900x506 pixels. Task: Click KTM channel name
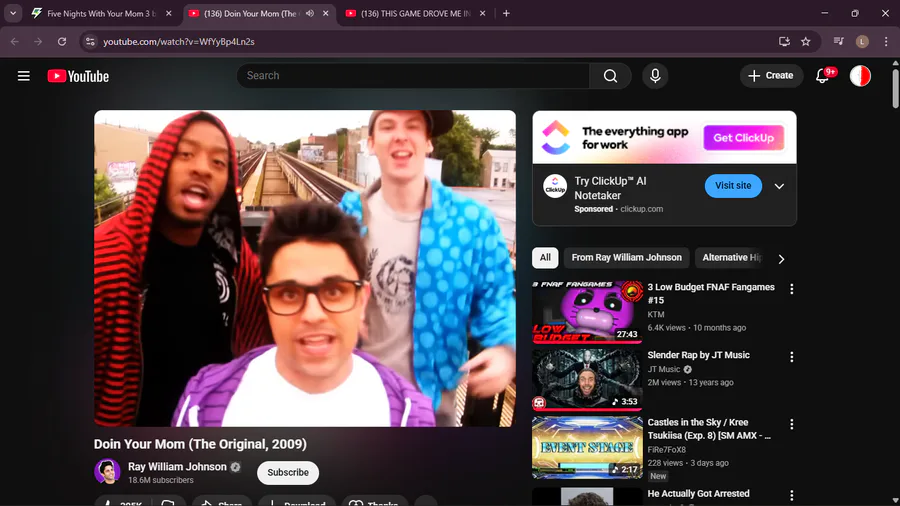click(656, 314)
